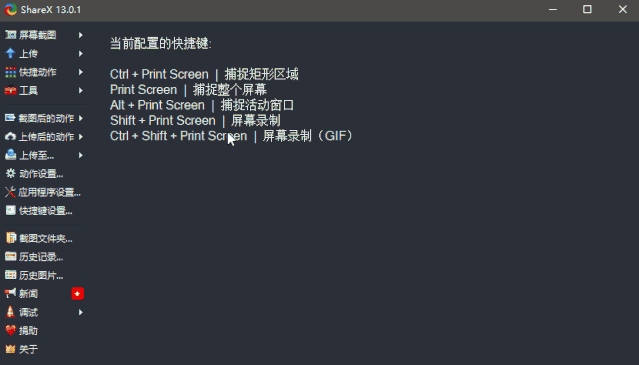Click the 关于 crown icon
The width and height of the screenshot is (639, 365).
point(11,349)
